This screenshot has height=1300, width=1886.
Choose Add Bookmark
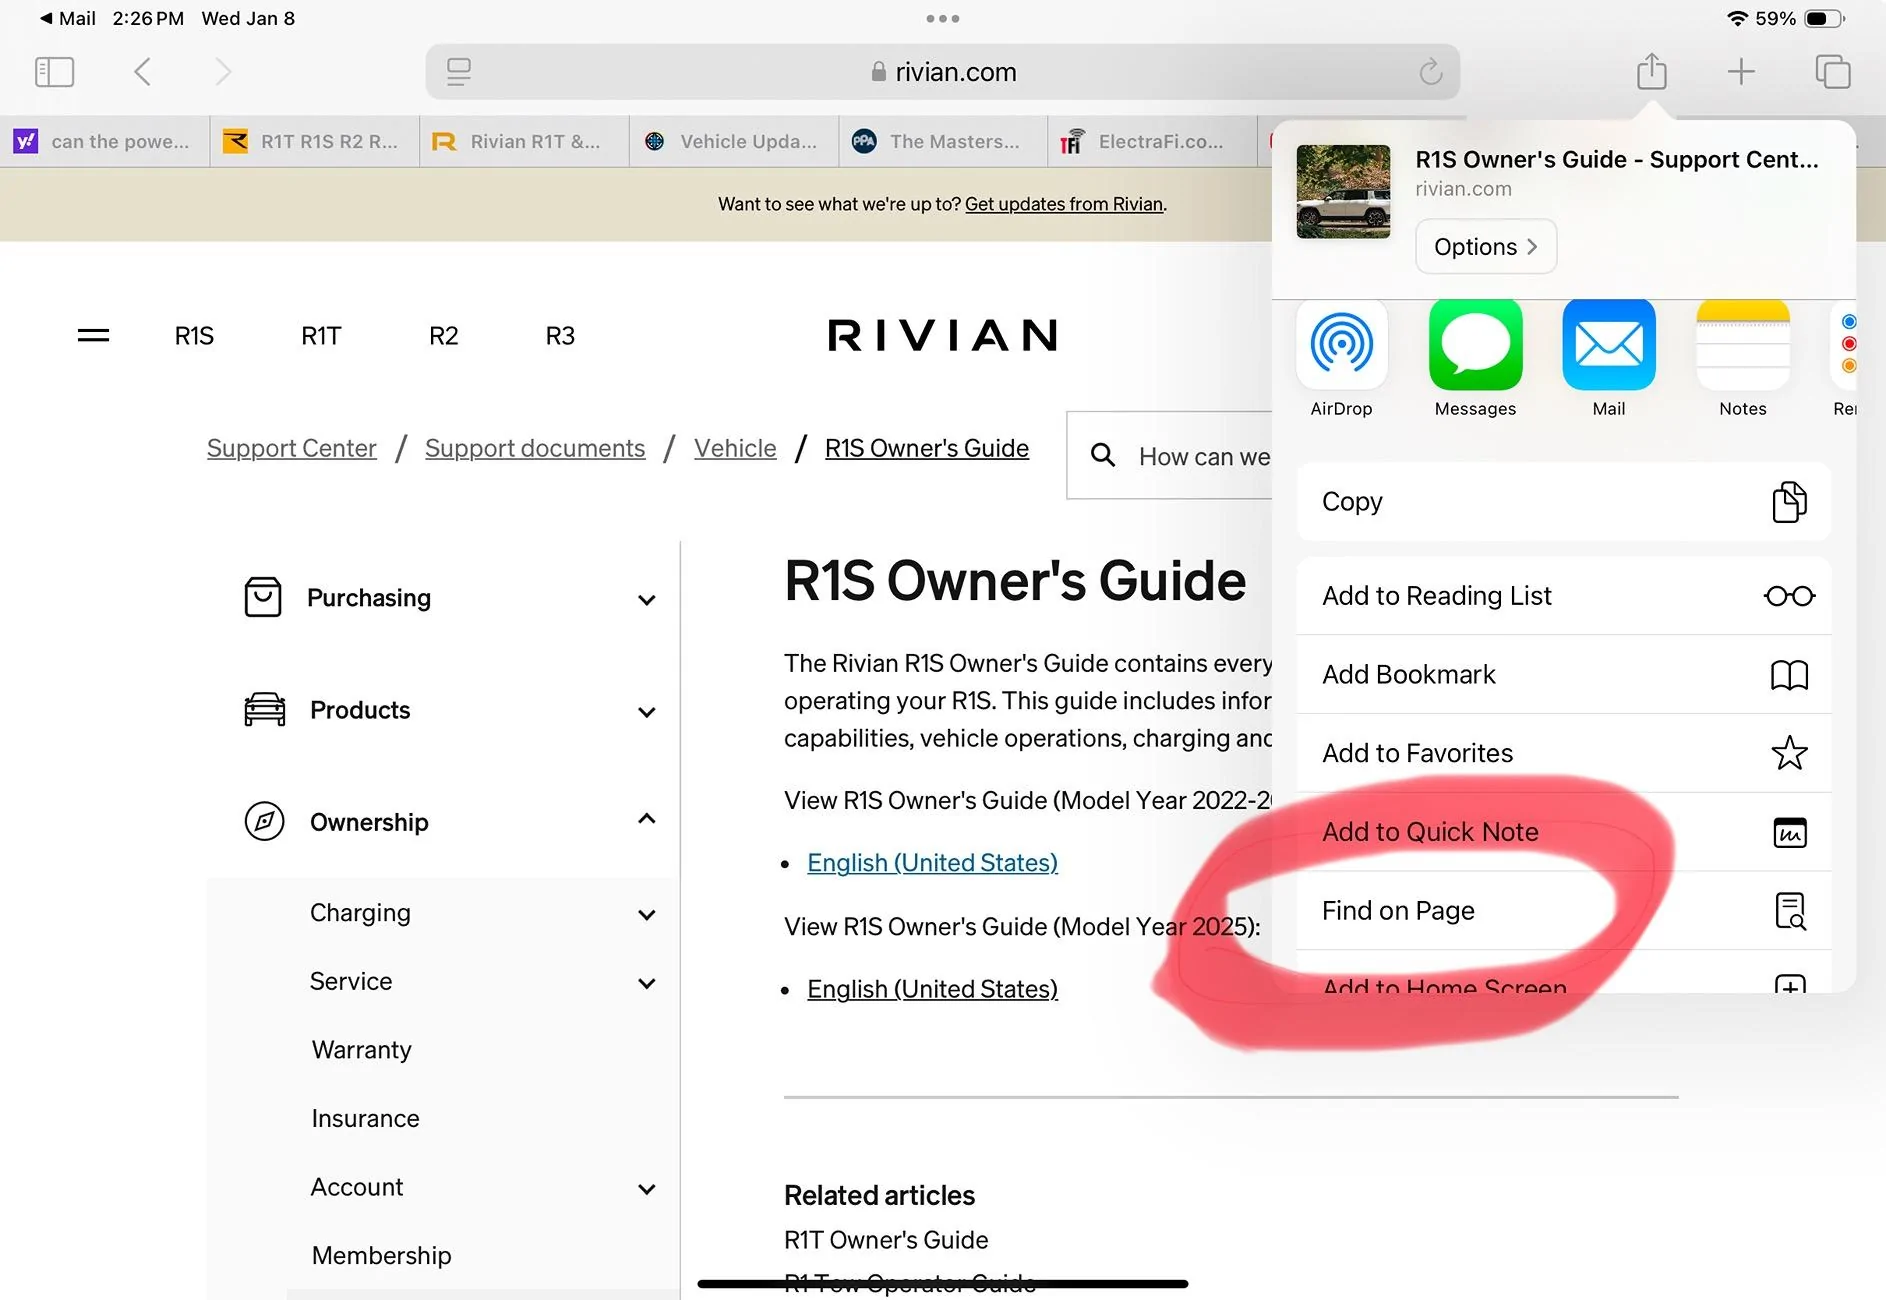(1564, 675)
